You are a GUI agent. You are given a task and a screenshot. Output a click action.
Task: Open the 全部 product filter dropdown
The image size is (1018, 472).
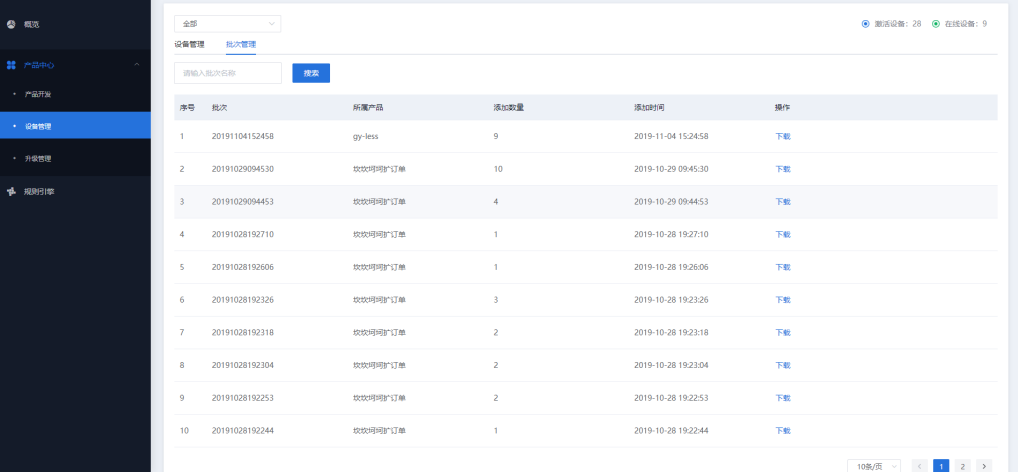point(227,23)
